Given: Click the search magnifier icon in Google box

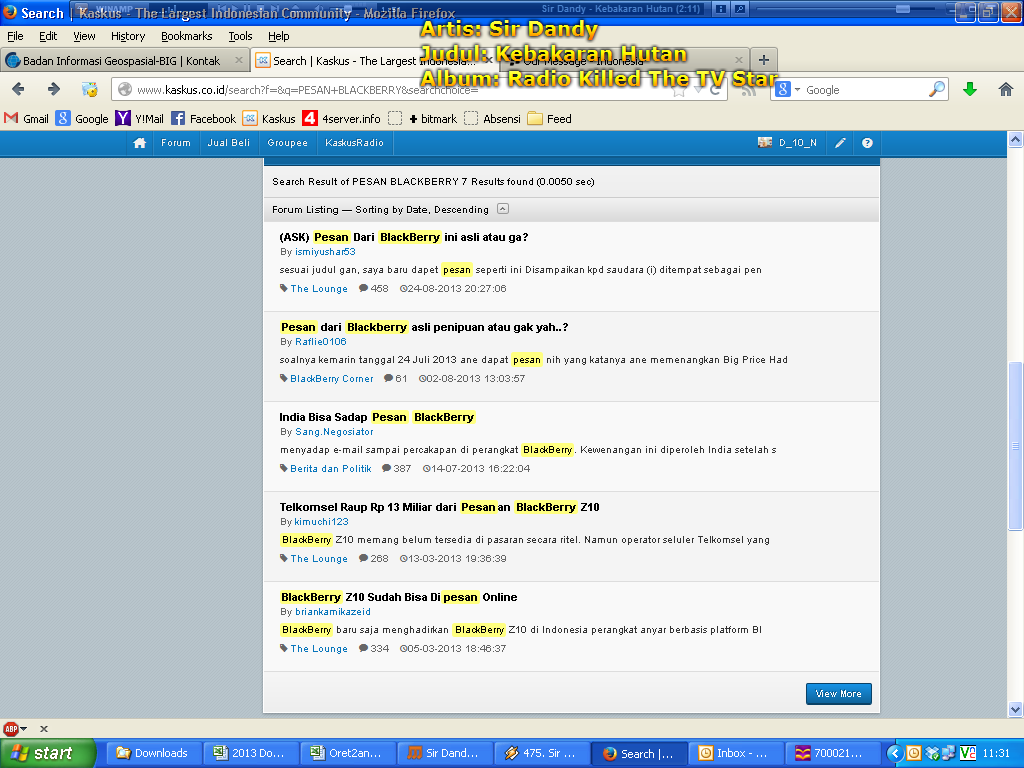Looking at the screenshot, I should (936, 89).
